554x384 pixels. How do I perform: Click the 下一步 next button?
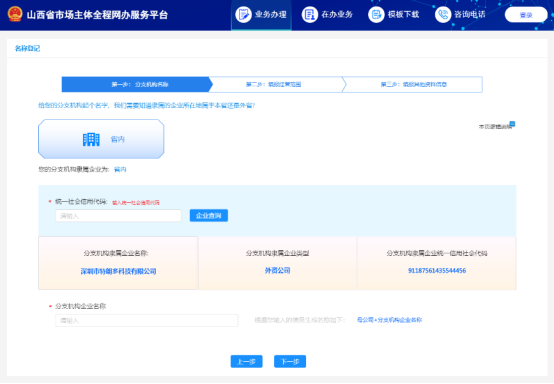click(x=290, y=361)
